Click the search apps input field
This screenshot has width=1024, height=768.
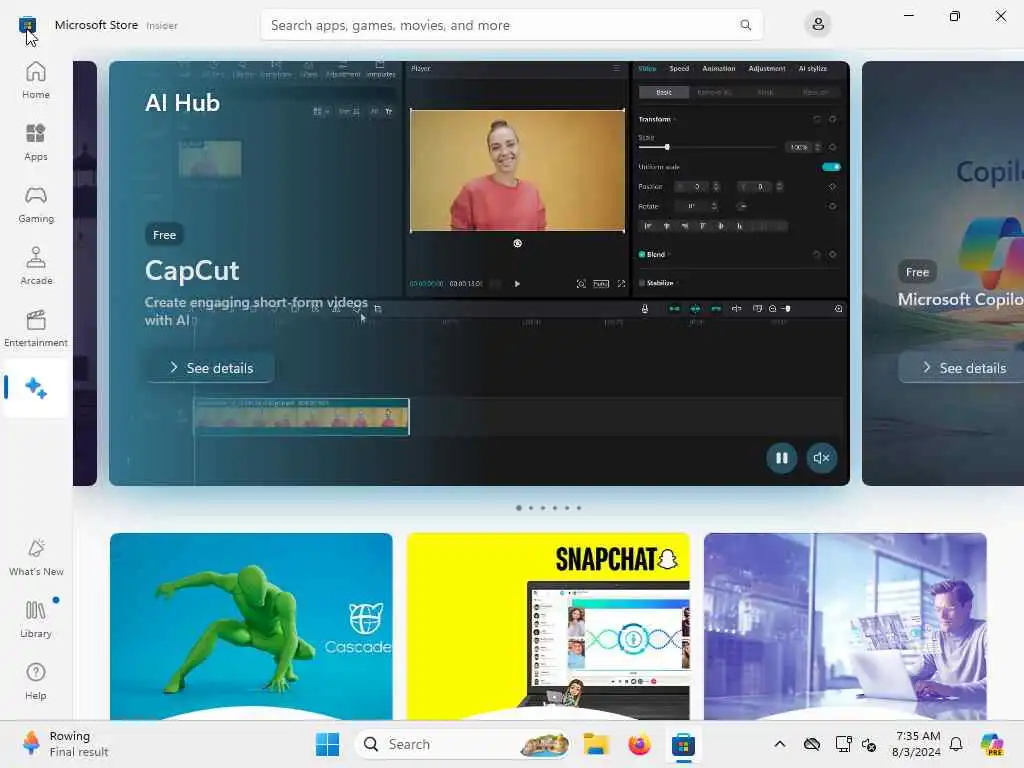(511, 25)
